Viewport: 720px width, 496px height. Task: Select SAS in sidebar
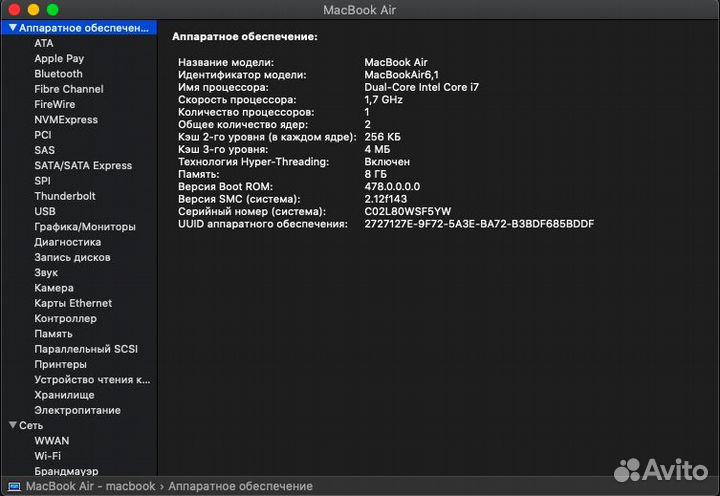click(x=45, y=150)
